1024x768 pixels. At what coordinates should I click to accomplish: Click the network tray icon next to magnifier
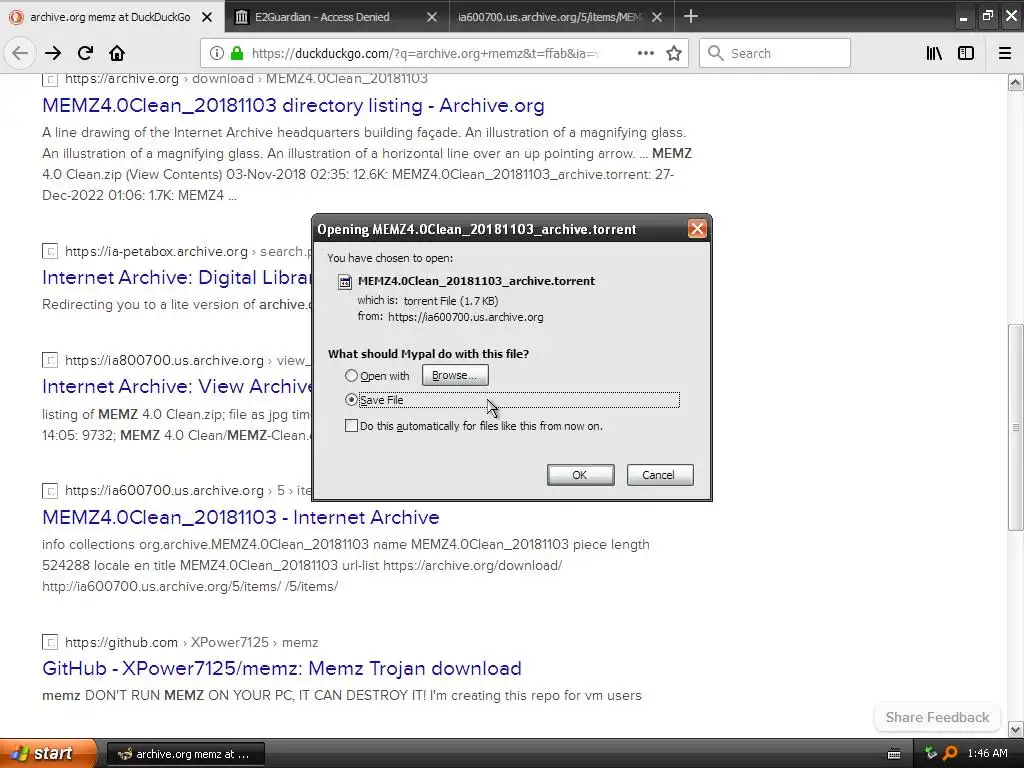click(x=931, y=754)
